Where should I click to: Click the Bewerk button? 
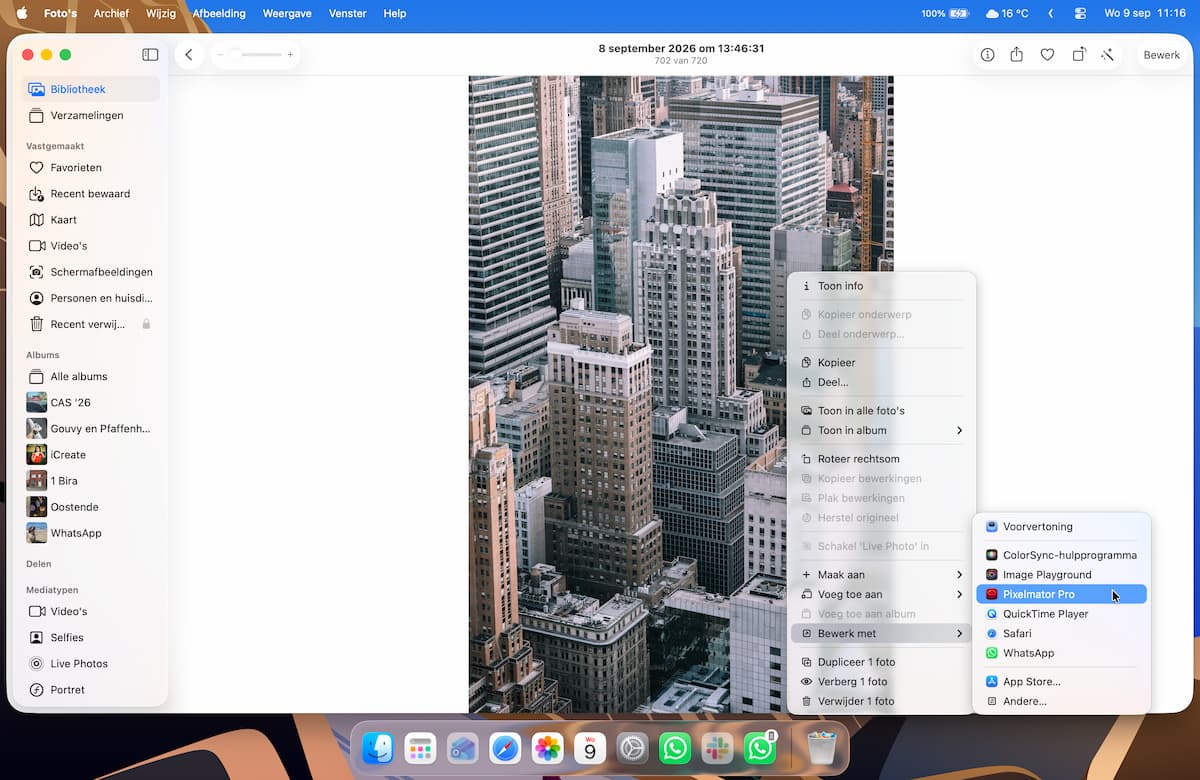click(x=1161, y=55)
